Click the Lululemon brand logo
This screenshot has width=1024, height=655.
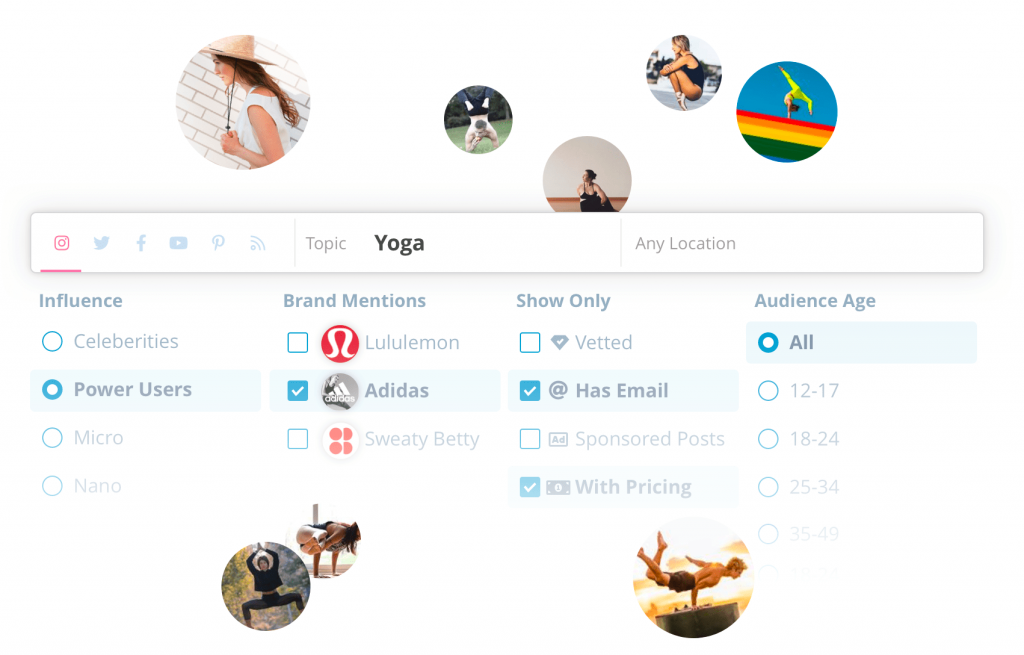click(x=340, y=343)
